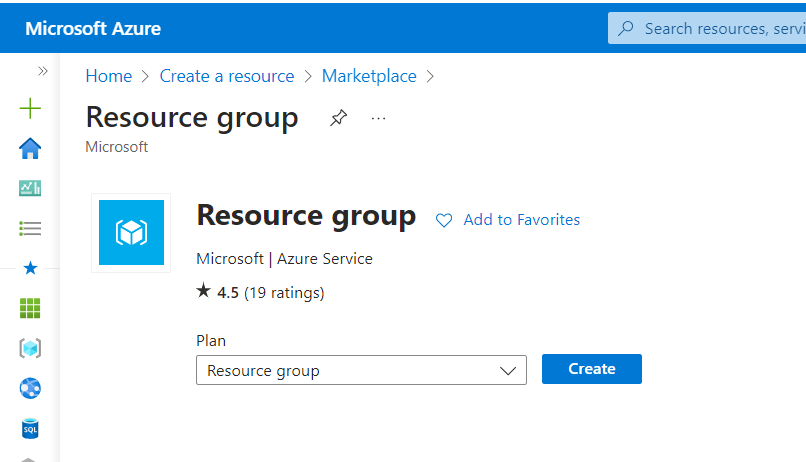Open the All services list icon
806x462 pixels.
(x=30, y=228)
